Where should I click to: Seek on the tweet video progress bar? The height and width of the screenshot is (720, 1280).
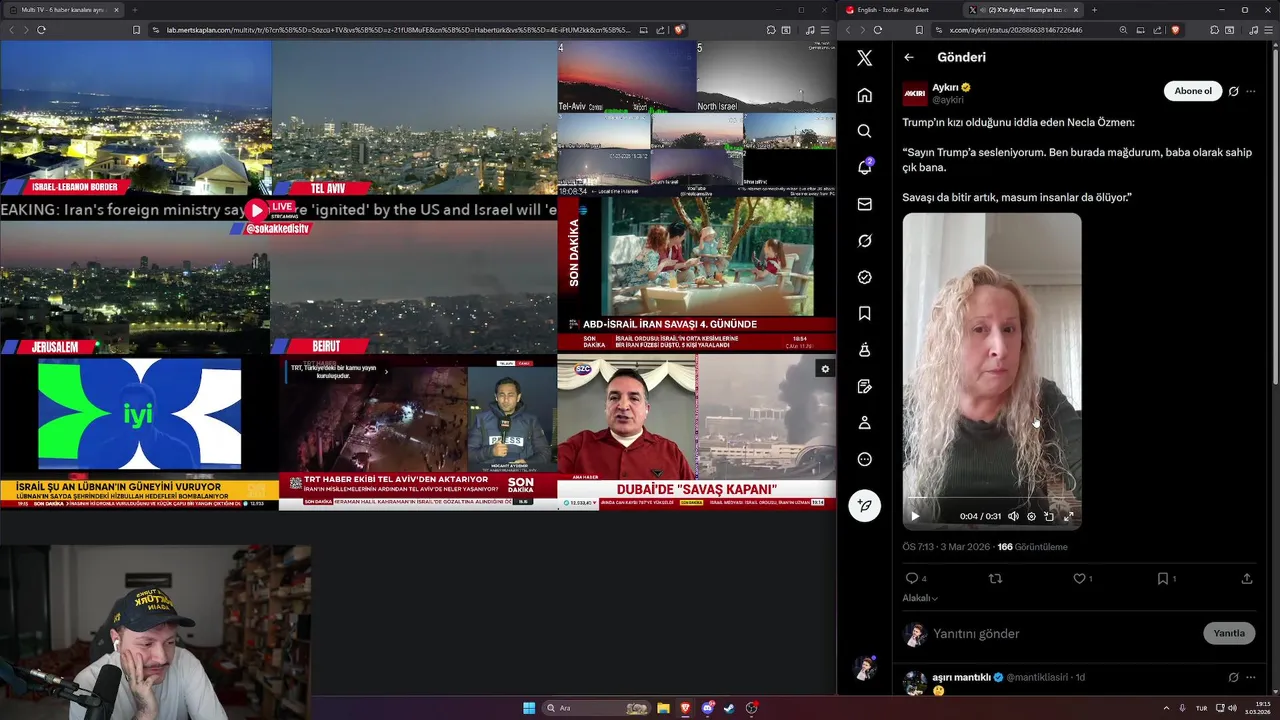(992, 498)
